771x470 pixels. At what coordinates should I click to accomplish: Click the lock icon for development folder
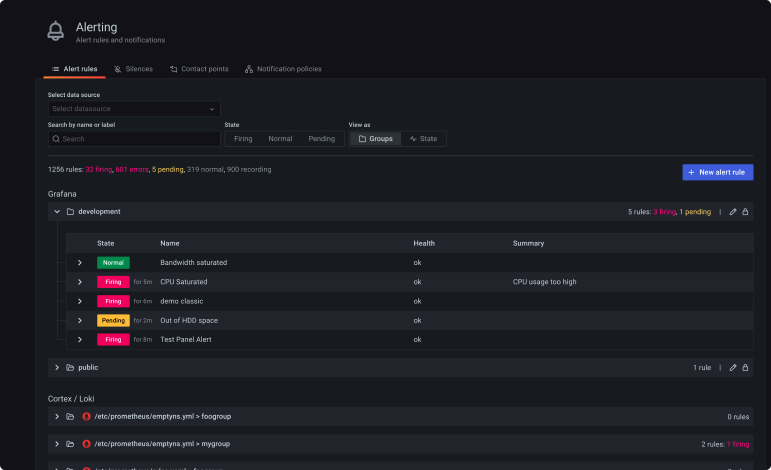745,212
